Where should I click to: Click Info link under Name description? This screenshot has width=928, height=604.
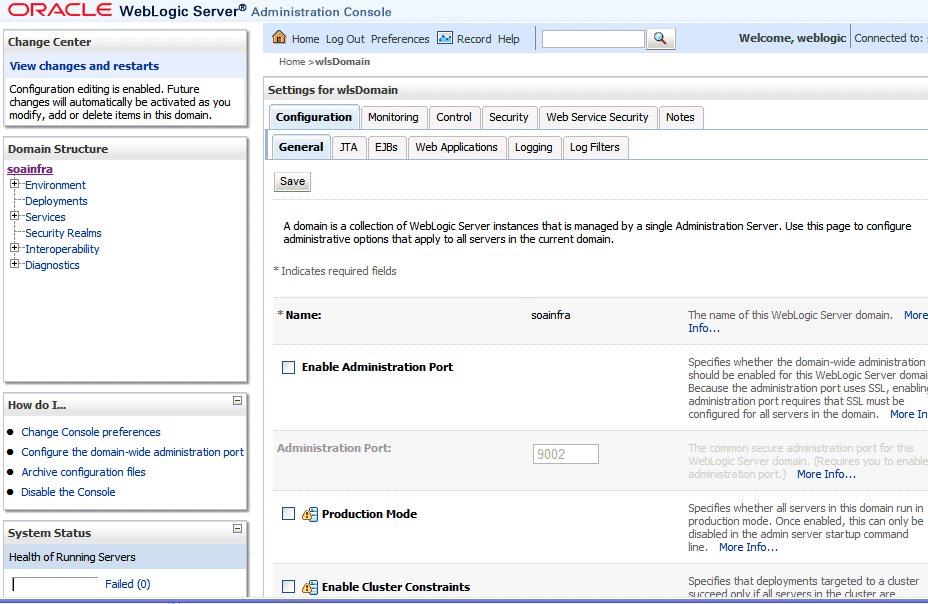[x=704, y=328]
